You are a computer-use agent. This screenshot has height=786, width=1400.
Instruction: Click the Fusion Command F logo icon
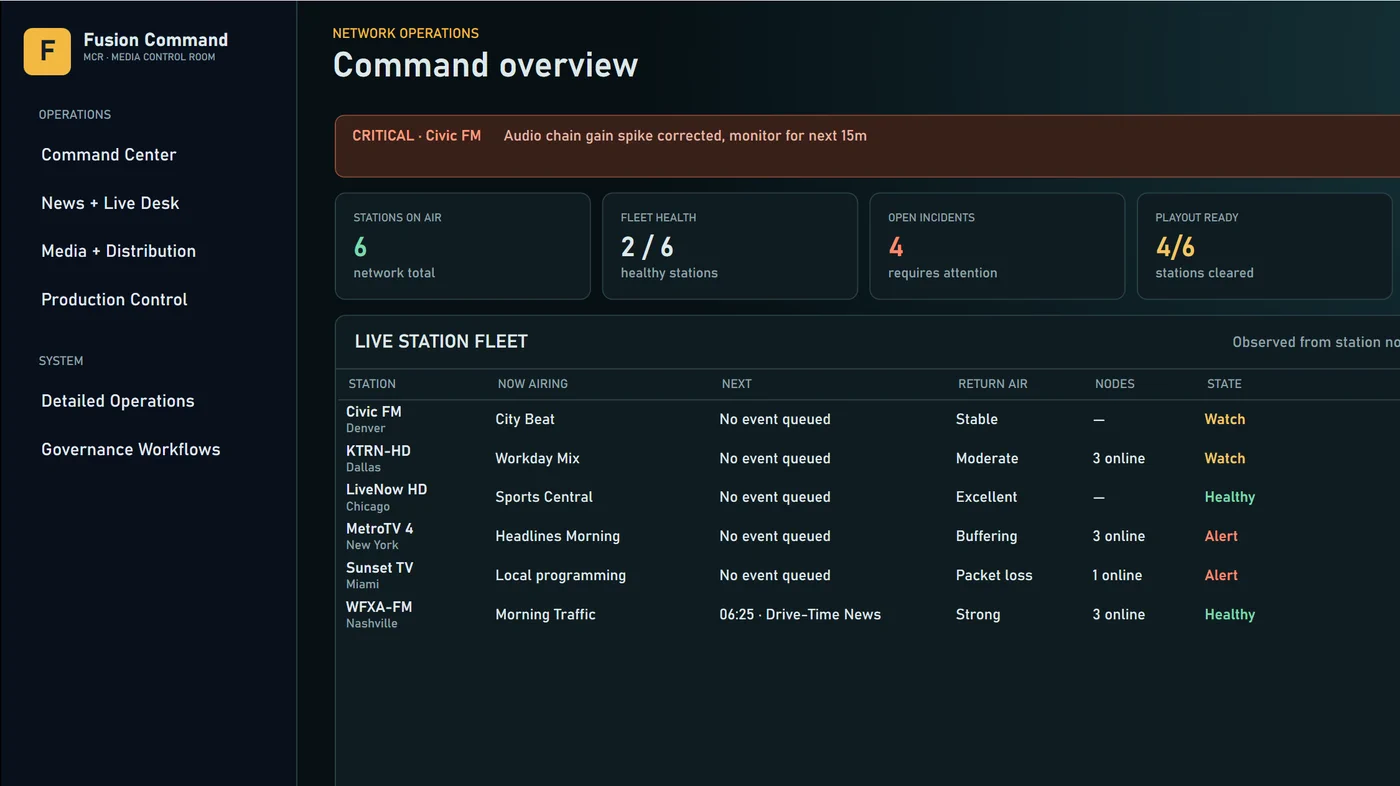(x=47, y=51)
